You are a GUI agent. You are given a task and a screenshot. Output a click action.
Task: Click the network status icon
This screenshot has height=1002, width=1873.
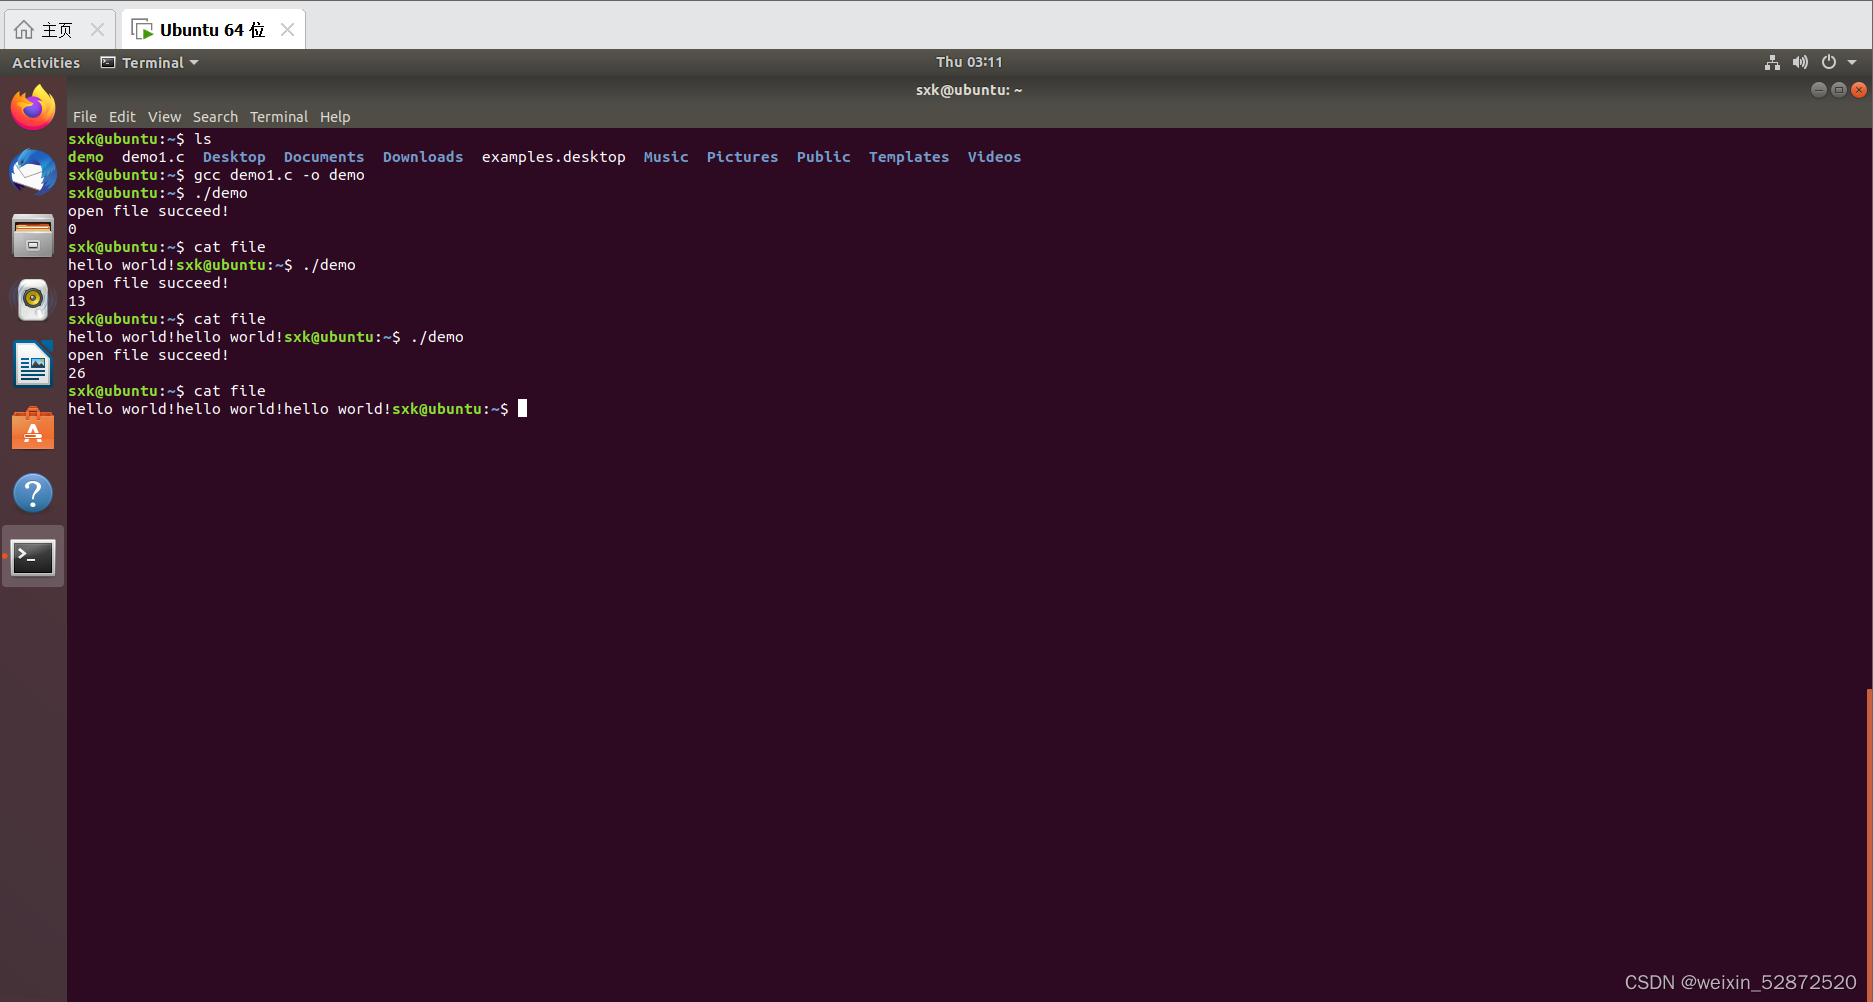tap(1772, 61)
